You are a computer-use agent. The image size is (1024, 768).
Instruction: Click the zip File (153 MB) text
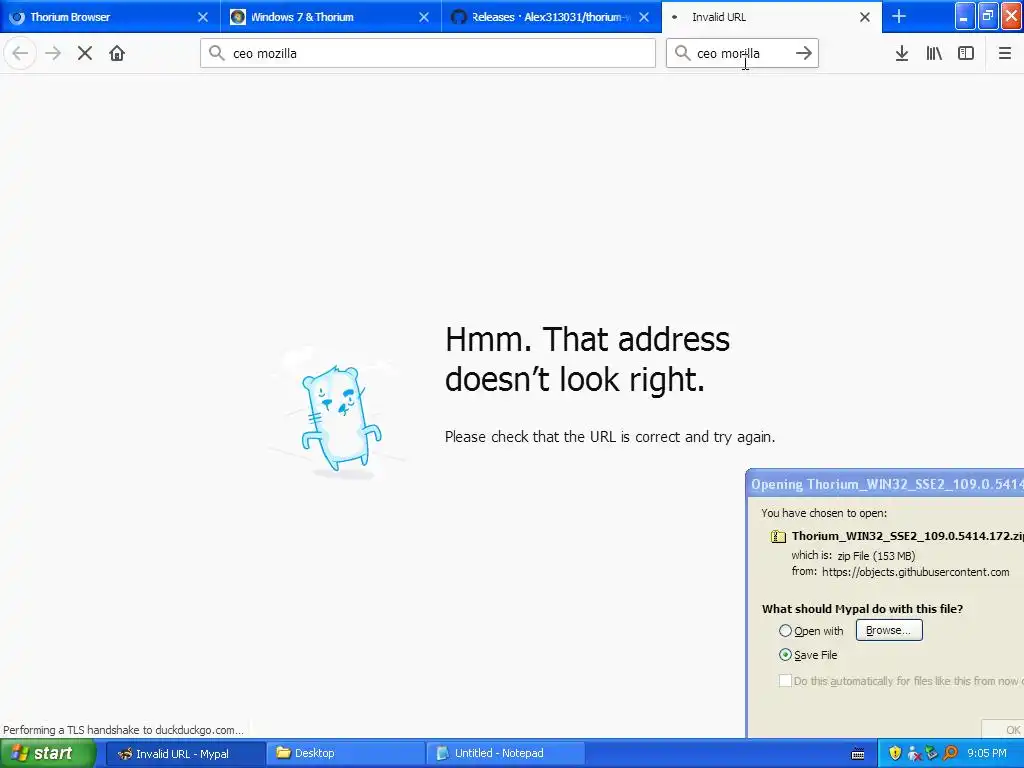tap(876, 556)
